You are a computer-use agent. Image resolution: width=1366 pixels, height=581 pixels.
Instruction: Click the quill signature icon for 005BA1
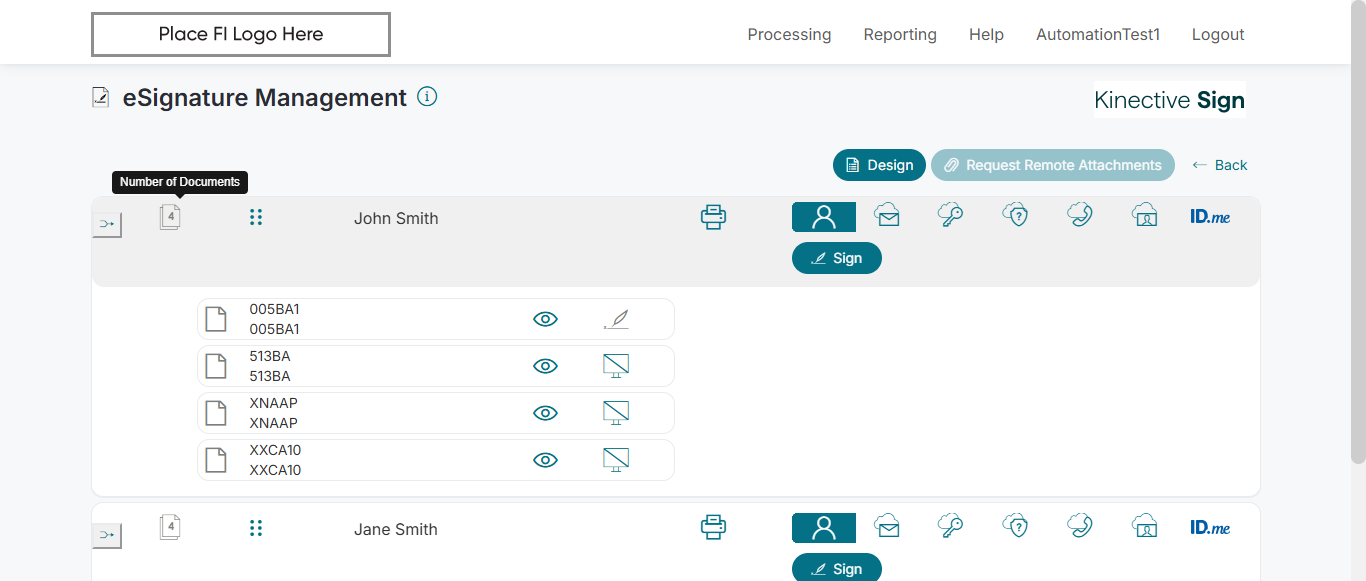click(617, 319)
